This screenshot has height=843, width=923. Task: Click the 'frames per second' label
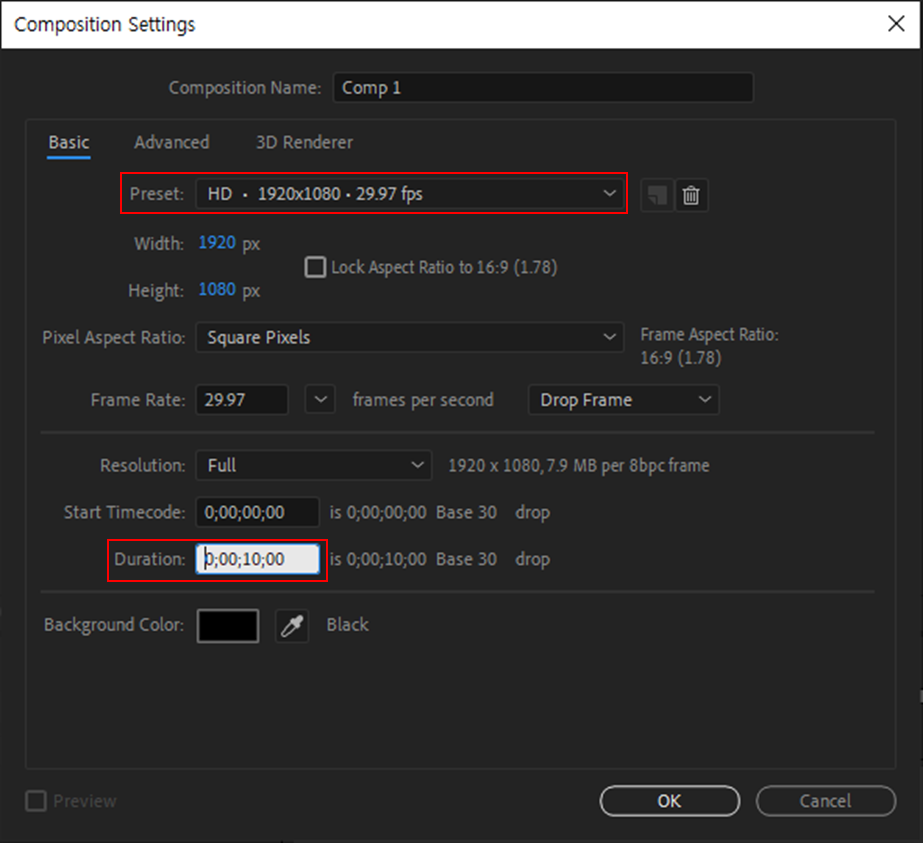[x=423, y=400]
